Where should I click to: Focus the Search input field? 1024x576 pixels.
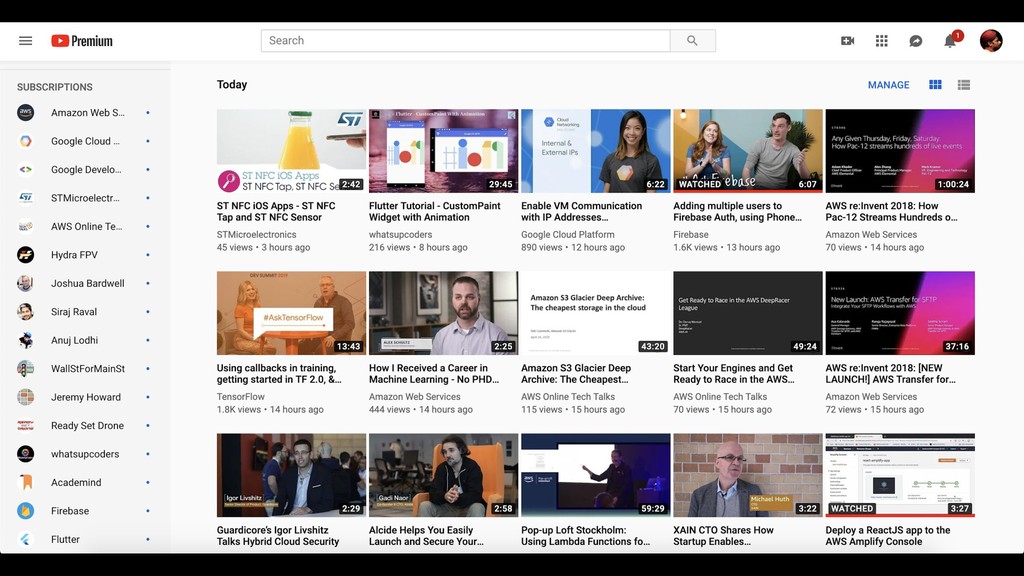[x=466, y=40]
